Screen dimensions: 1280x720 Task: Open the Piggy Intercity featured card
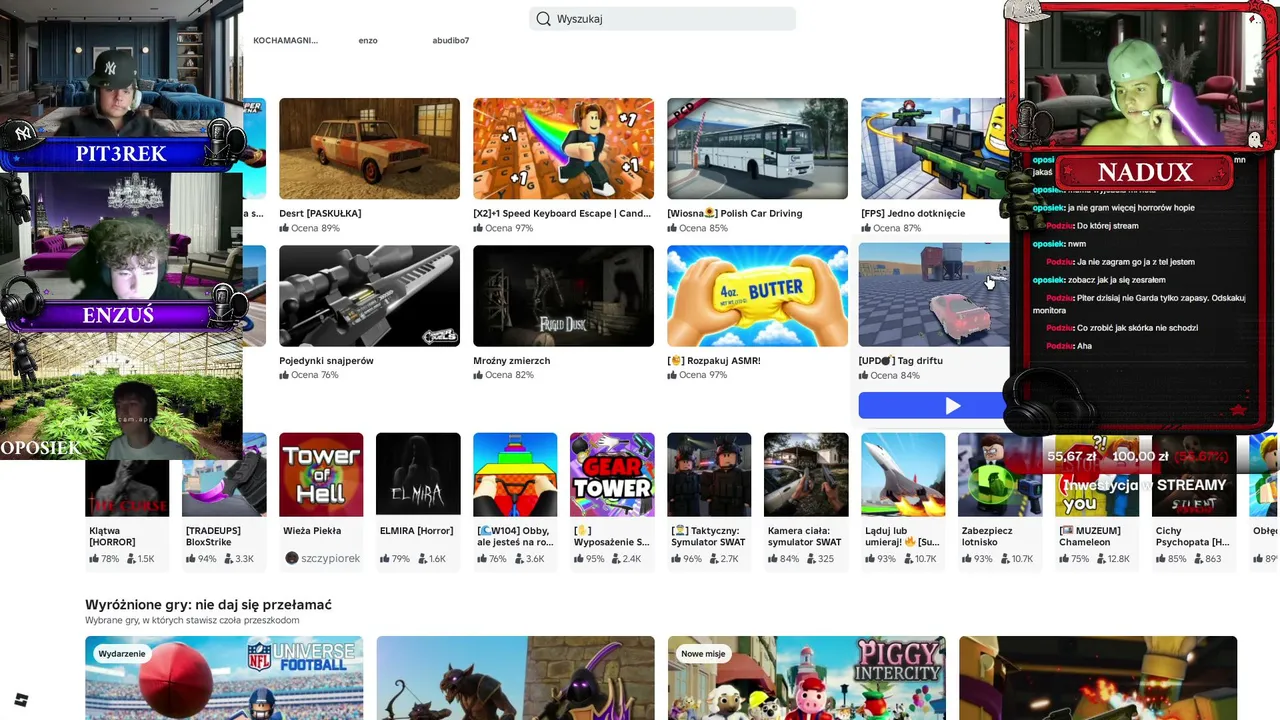tap(806, 678)
